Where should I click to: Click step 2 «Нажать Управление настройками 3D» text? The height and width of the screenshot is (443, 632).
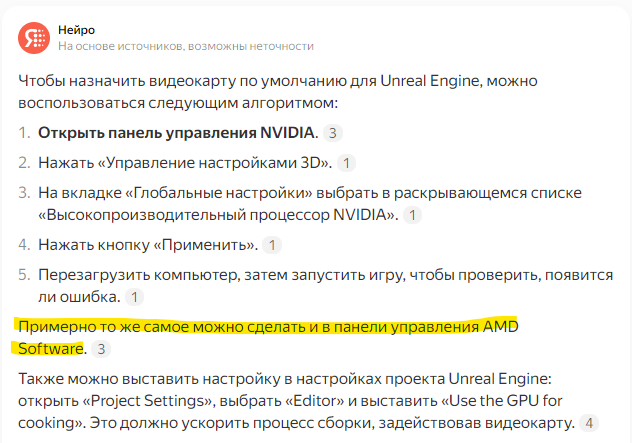pyautogui.click(x=185, y=163)
